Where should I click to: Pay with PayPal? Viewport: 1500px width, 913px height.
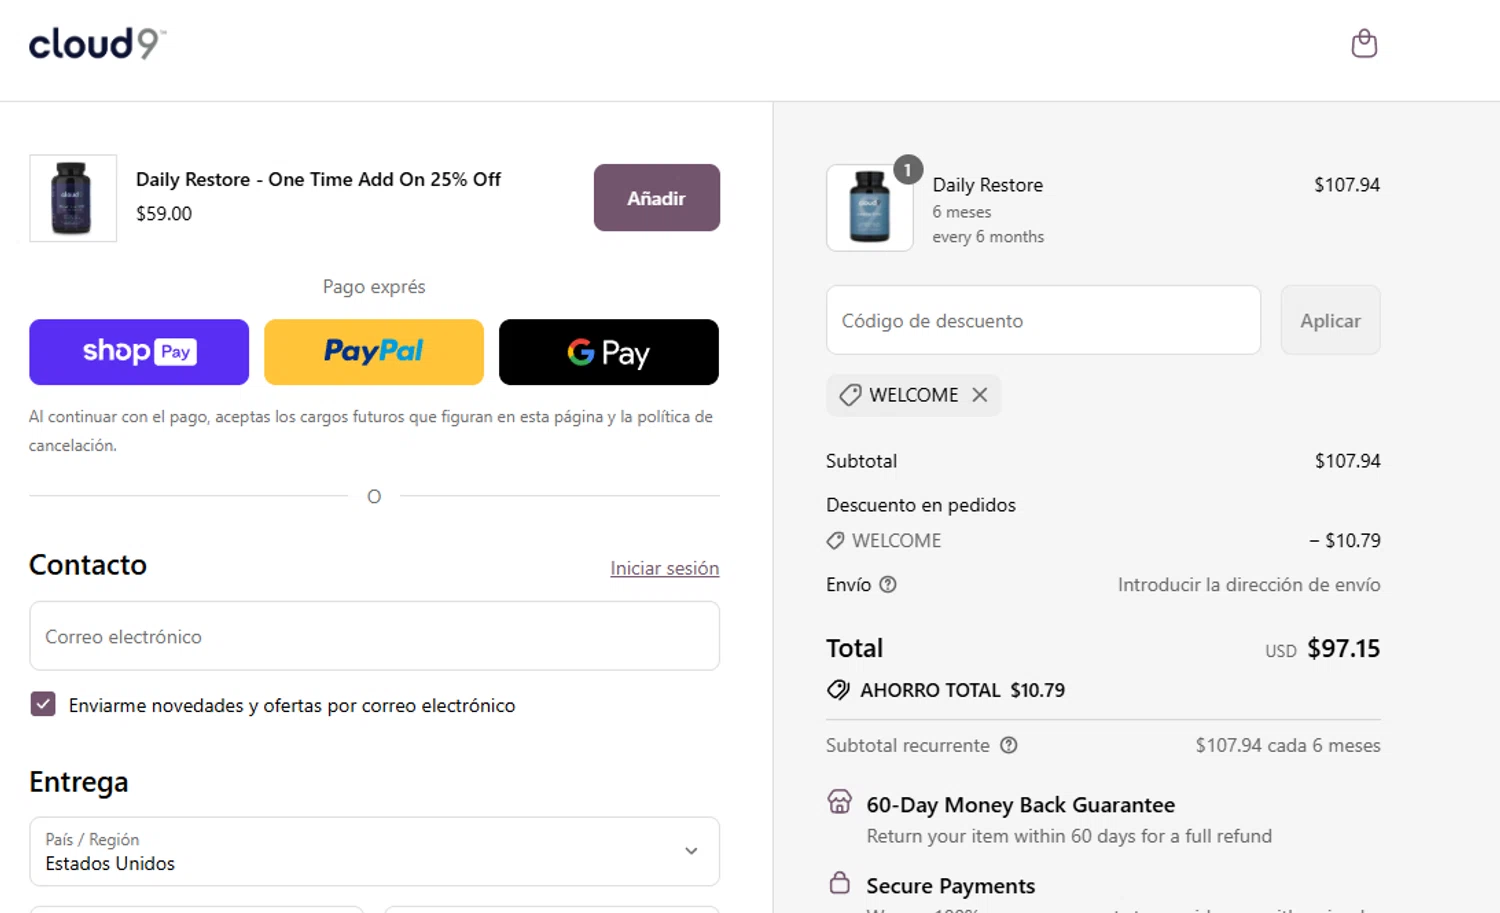point(374,352)
